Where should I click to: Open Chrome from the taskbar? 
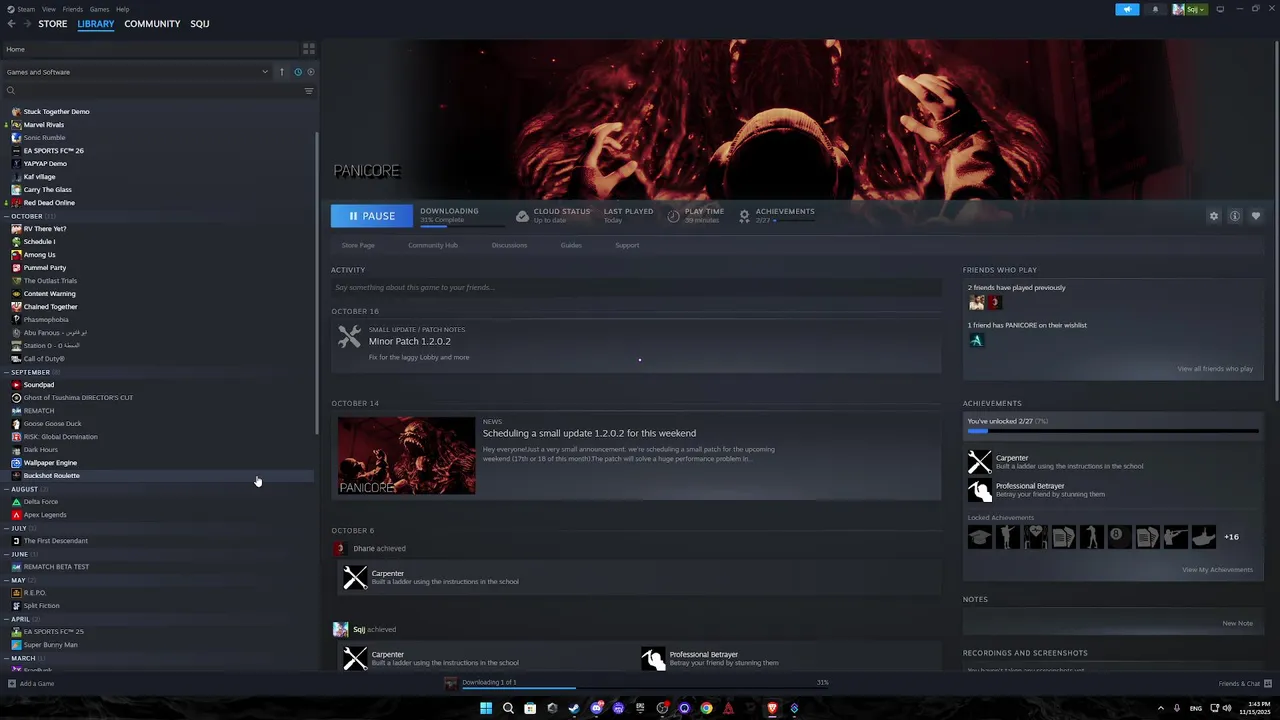point(706,709)
